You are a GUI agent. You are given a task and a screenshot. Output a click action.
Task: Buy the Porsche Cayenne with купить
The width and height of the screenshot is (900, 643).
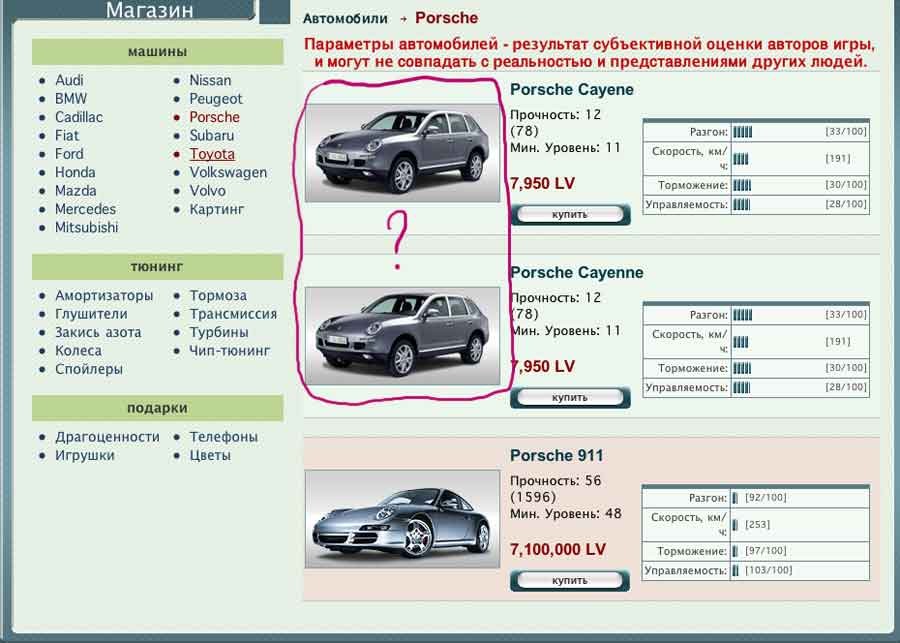click(570, 398)
